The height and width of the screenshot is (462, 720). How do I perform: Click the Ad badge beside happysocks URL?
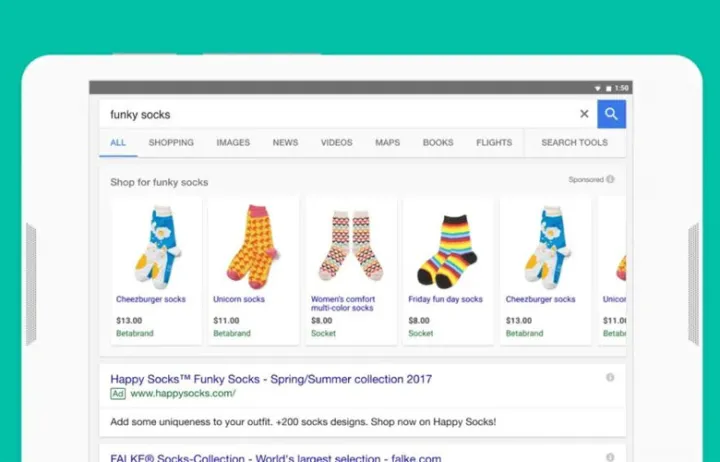tap(118, 394)
